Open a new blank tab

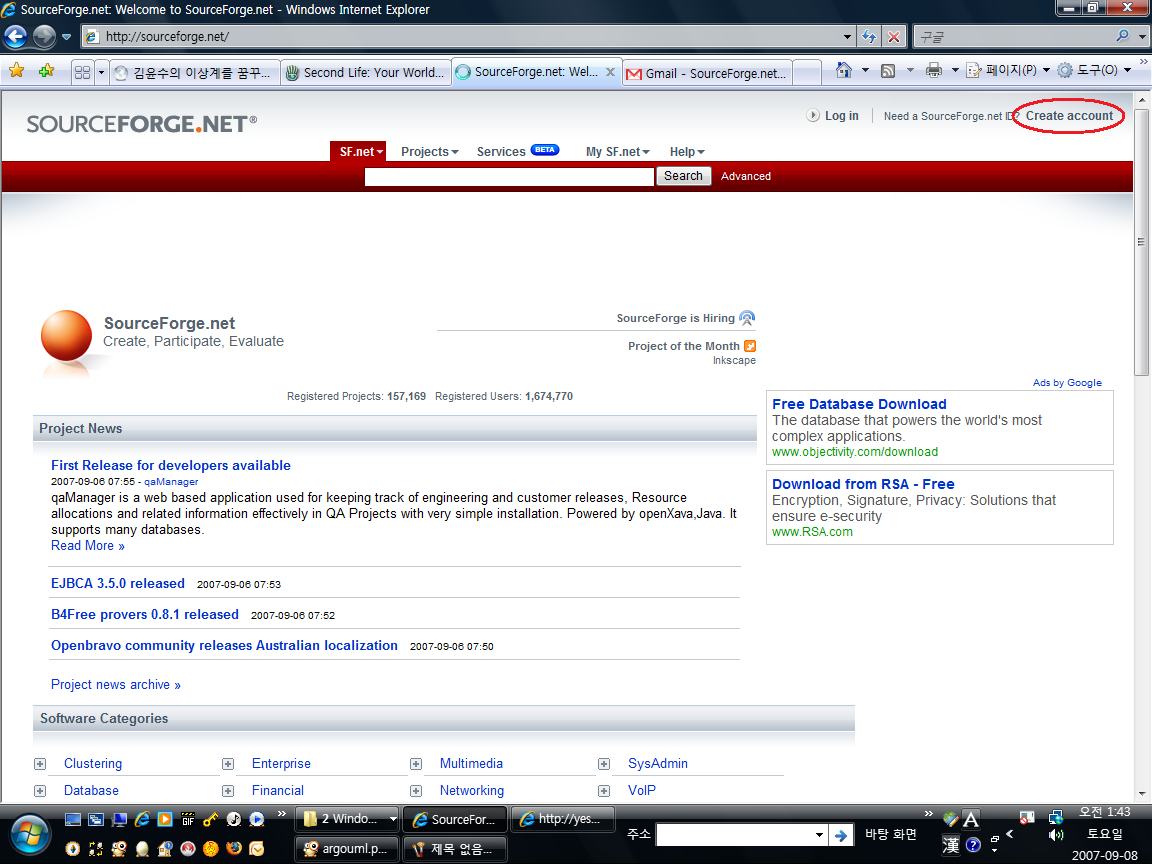point(807,73)
